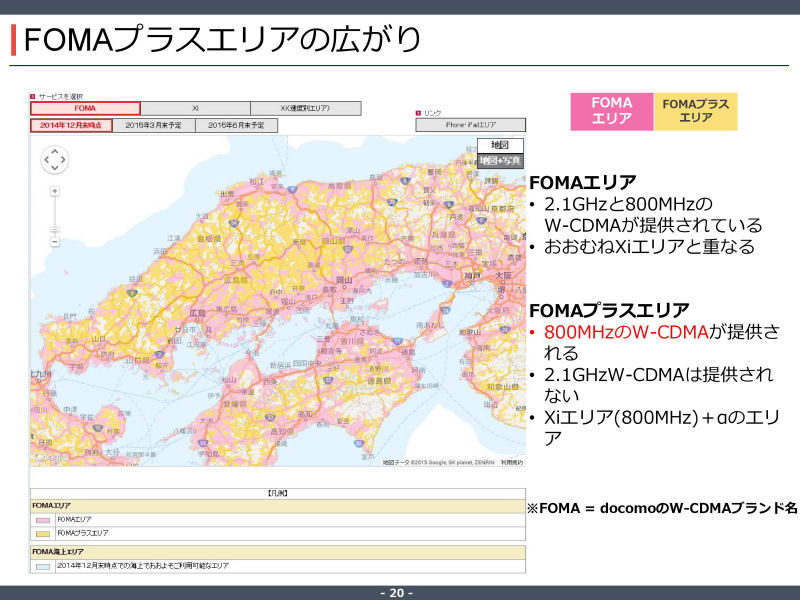Click the yellow FOMAプラスエリア label box
Image resolution: width=800 pixels, height=600 pixels.
tap(695, 111)
